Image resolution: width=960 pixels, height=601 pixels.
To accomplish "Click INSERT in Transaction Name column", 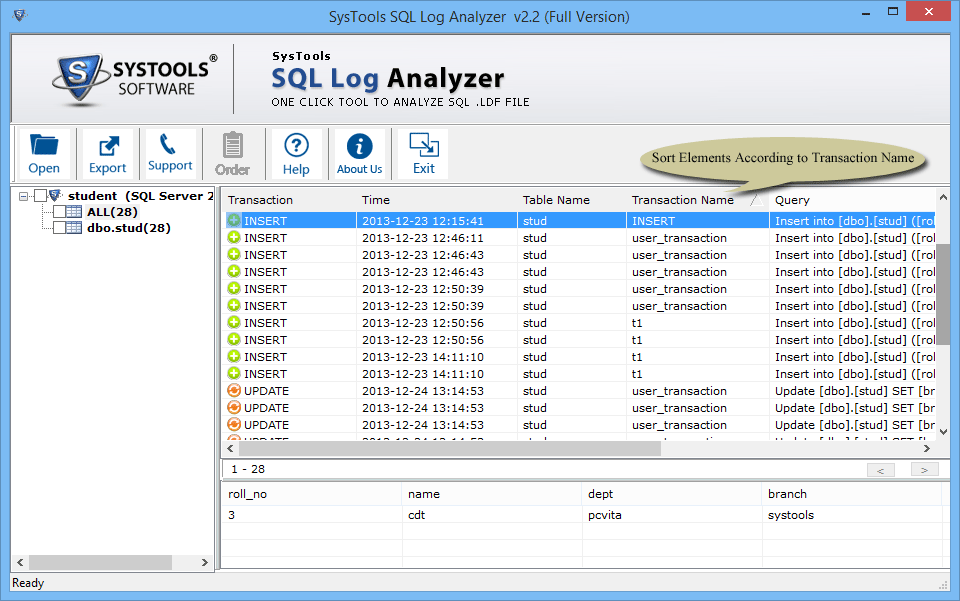I will [x=697, y=220].
